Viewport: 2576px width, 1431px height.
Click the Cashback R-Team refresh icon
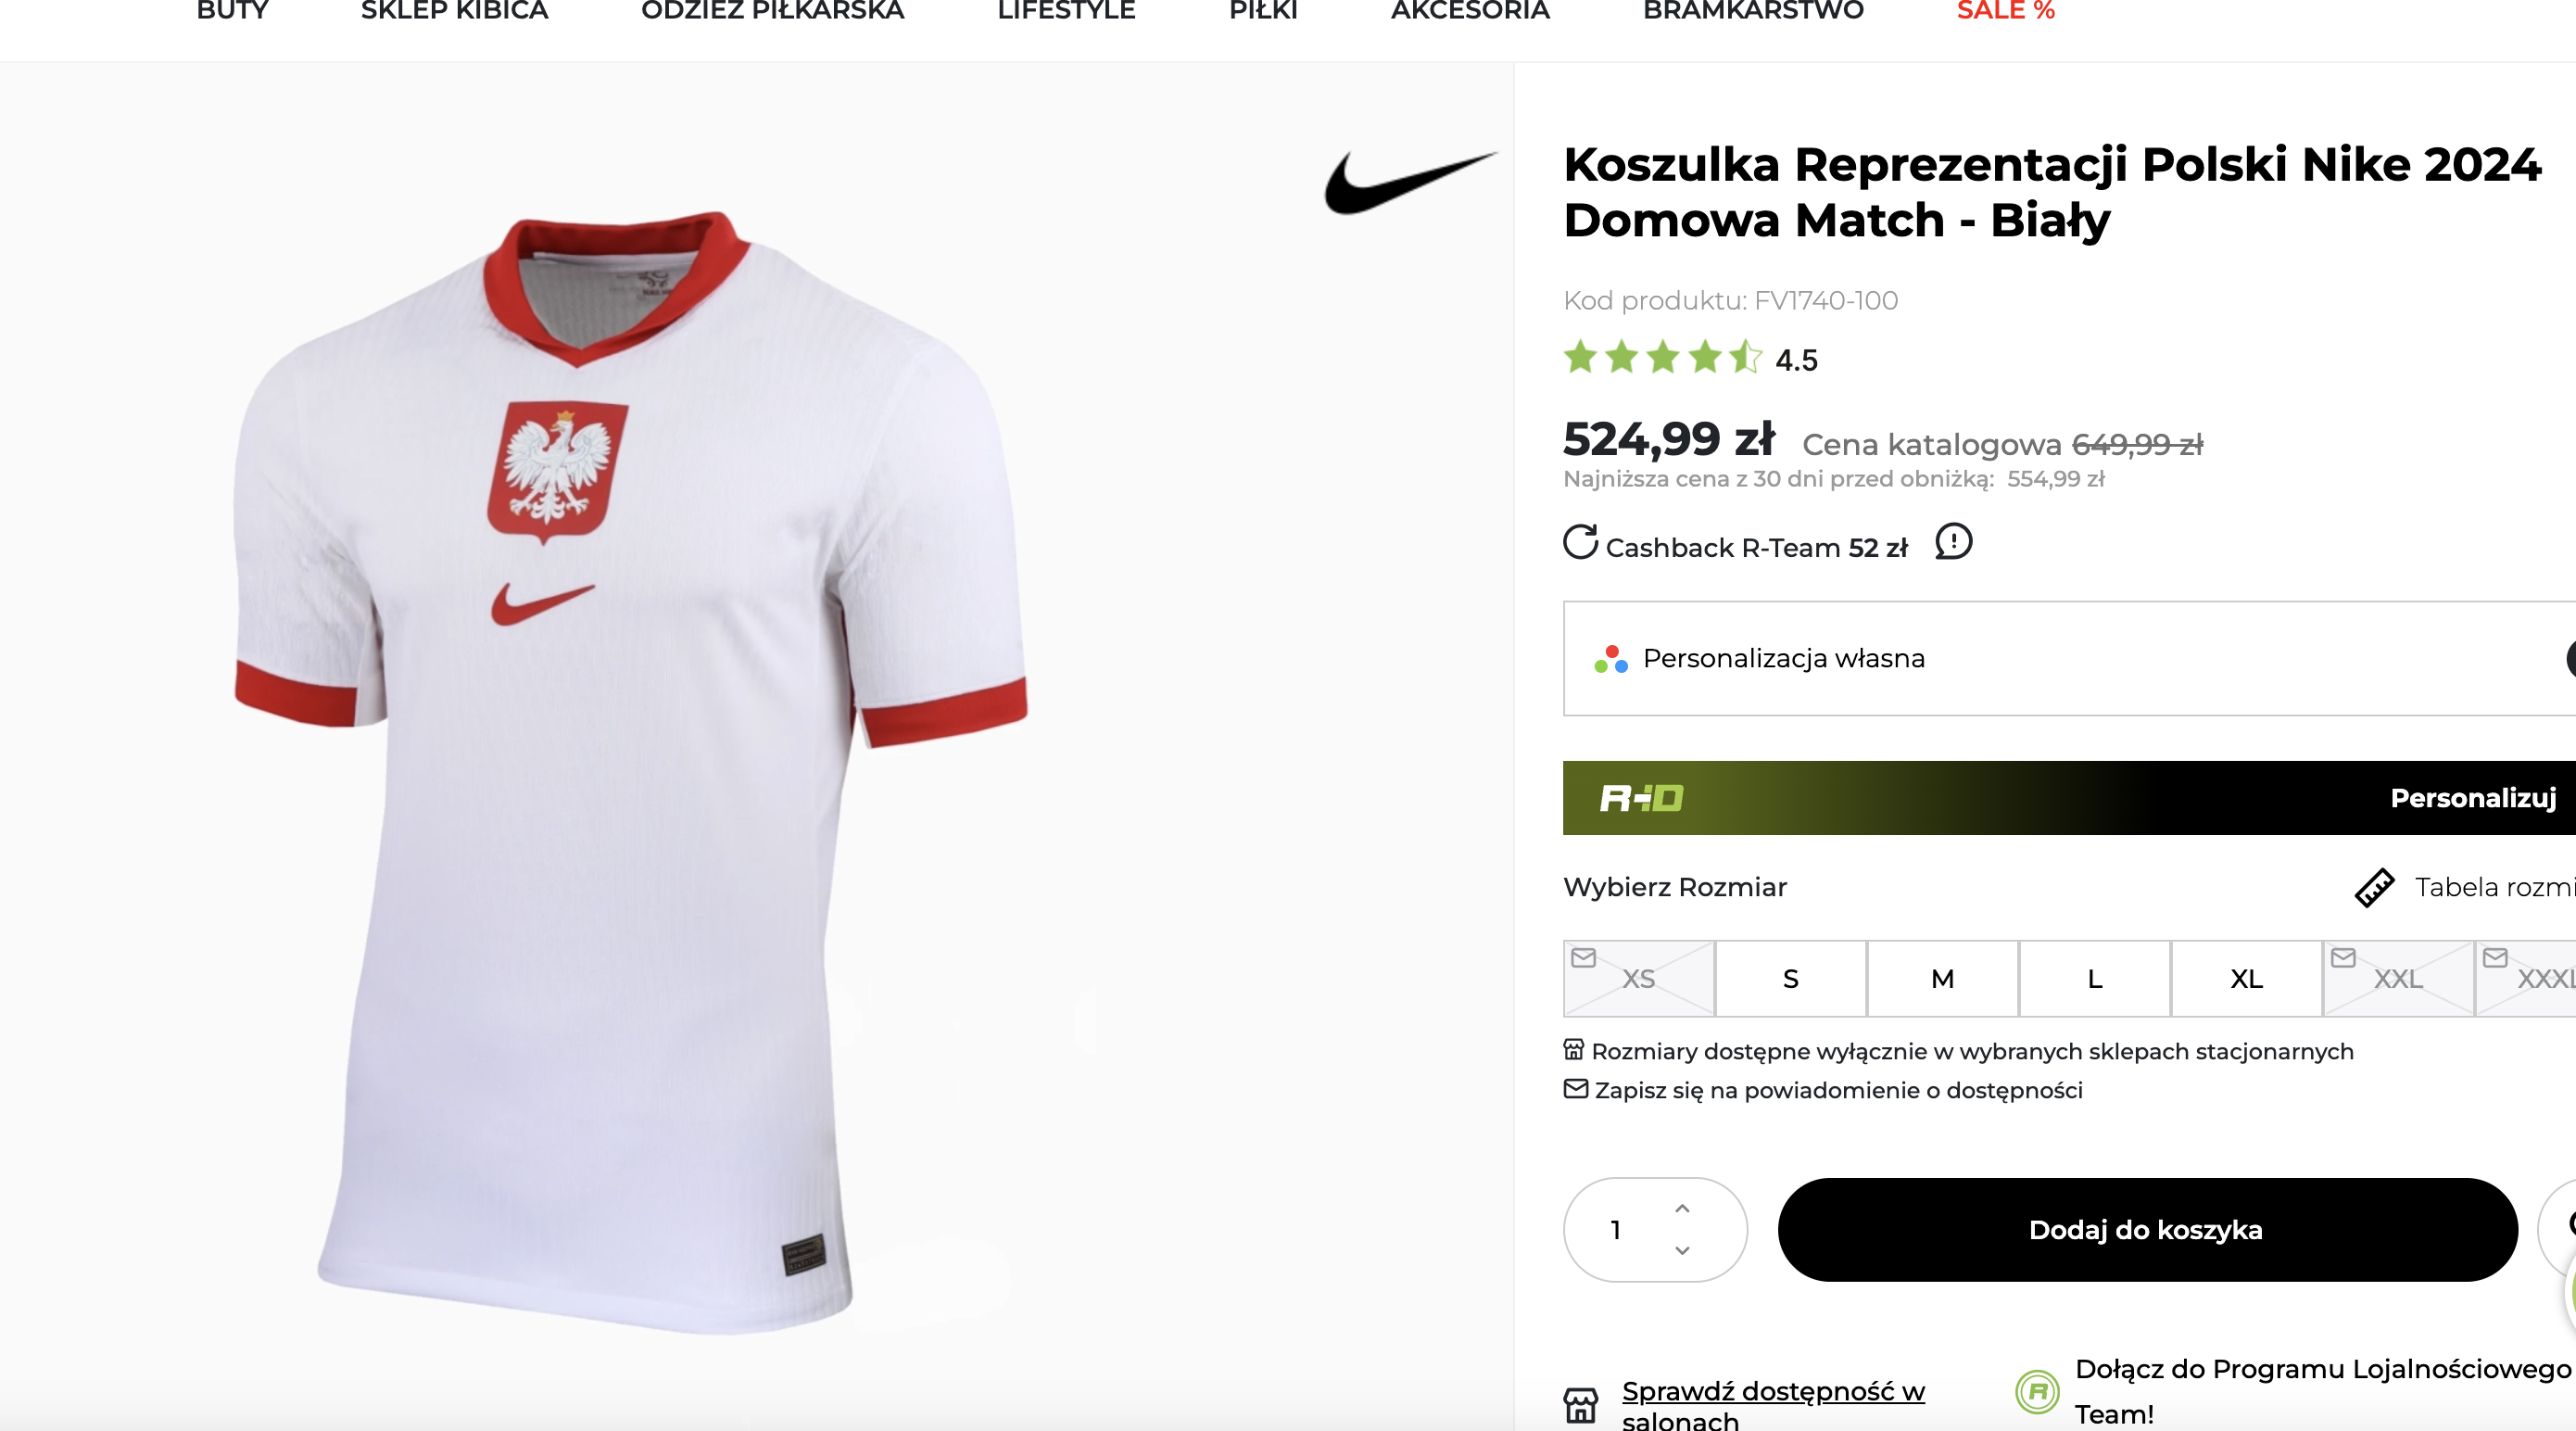[x=1580, y=542]
